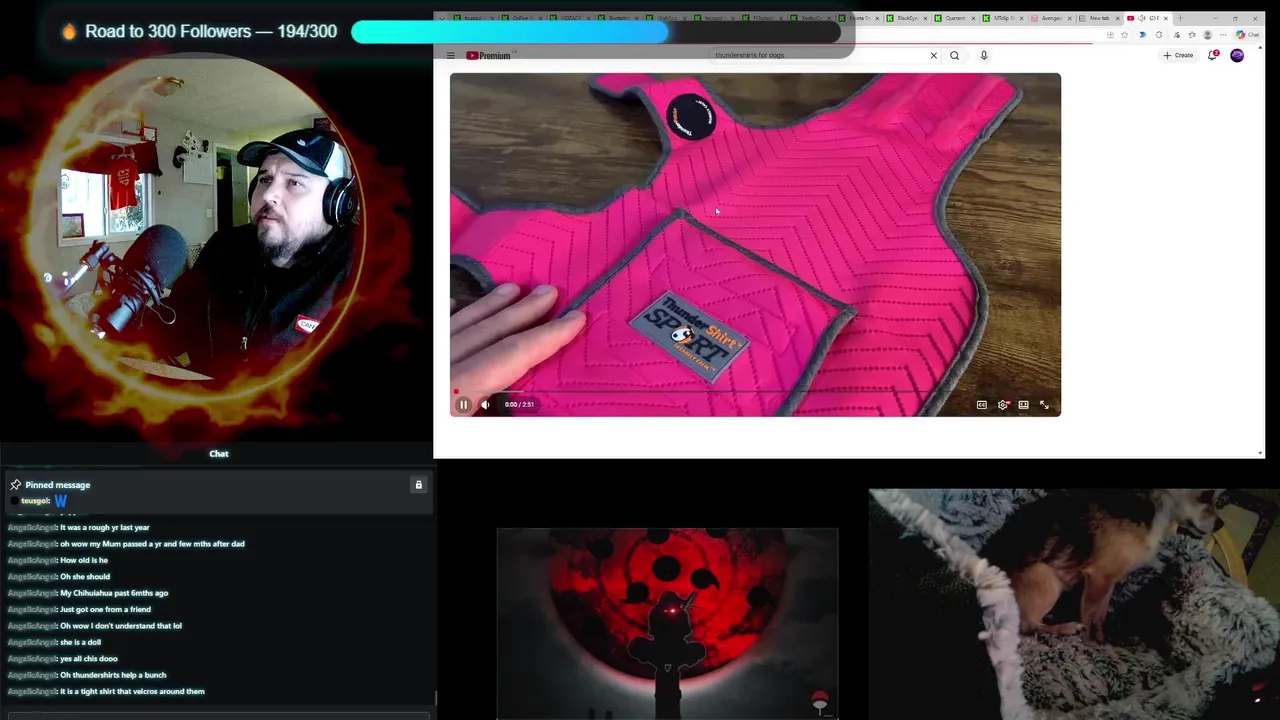Toggle closed captions on the player
The width and height of the screenshot is (1280, 720).
(982, 405)
